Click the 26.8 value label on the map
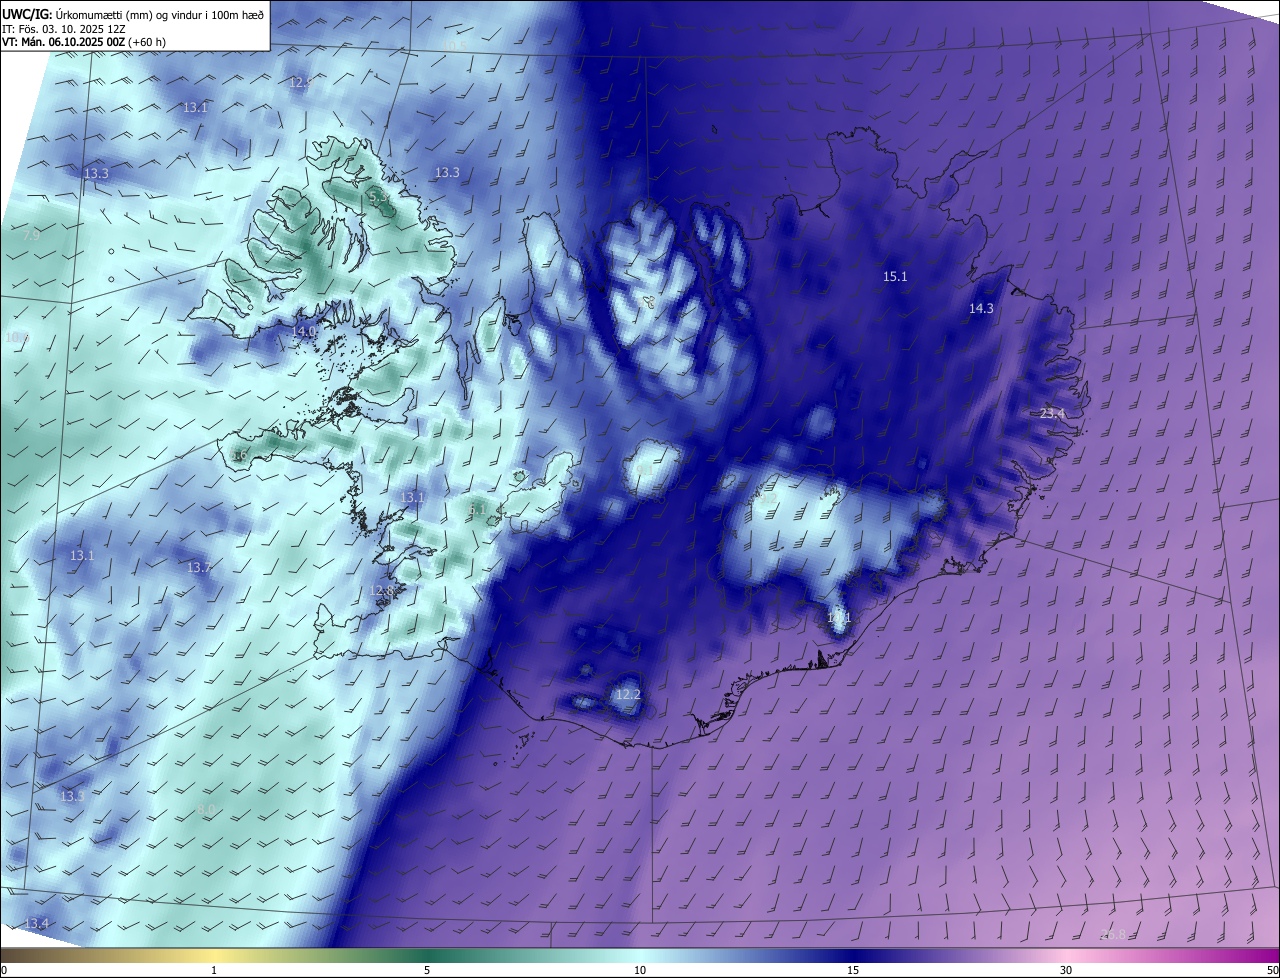Screen dimensions: 1280x978 [x=1113, y=934]
